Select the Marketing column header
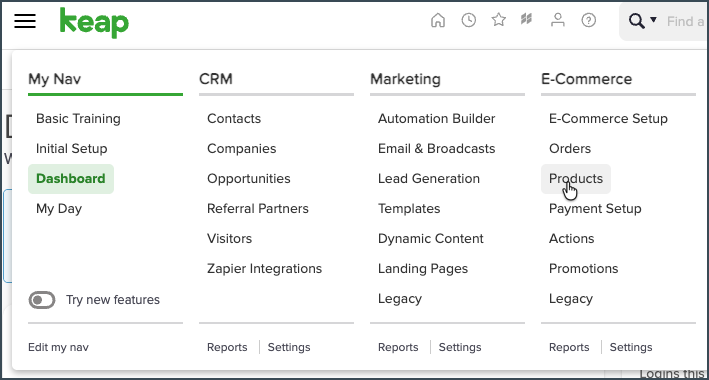Viewport: 709px width, 380px height. pyautogui.click(x=405, y=79)
